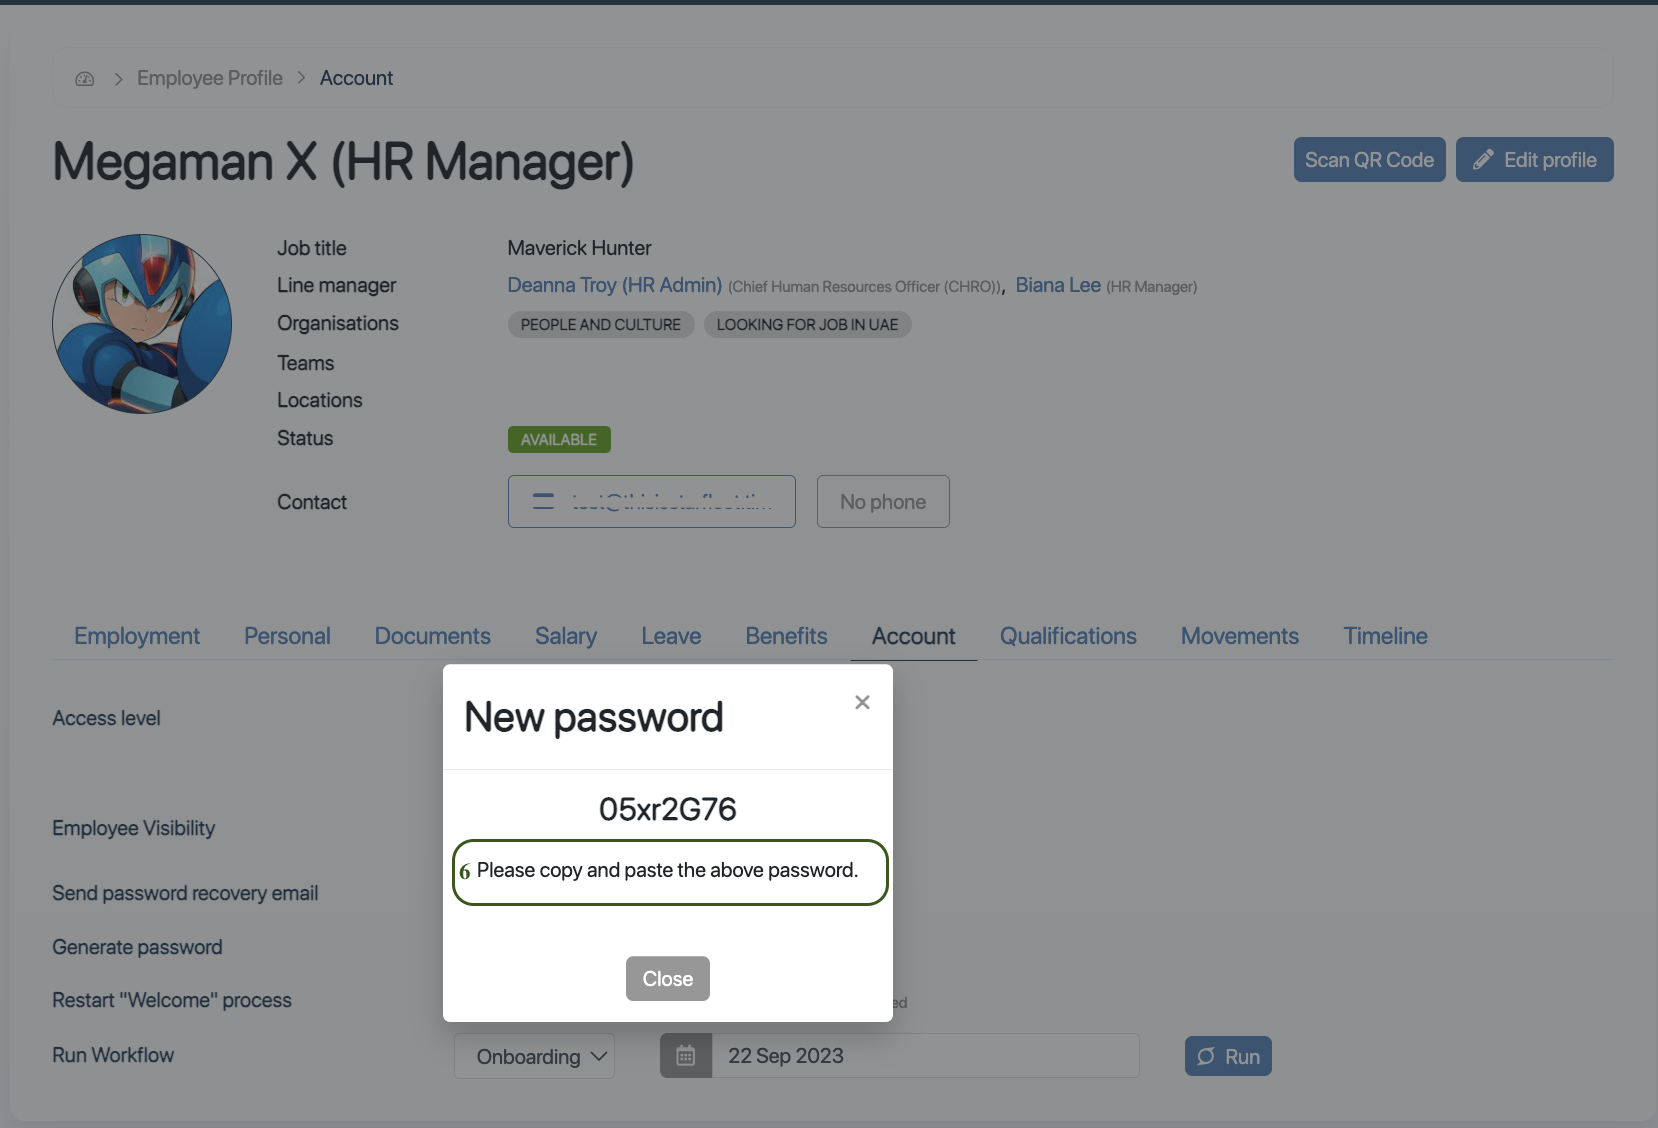Close the New password dialog with X
1658x1128 pixels.
[862, 702]
